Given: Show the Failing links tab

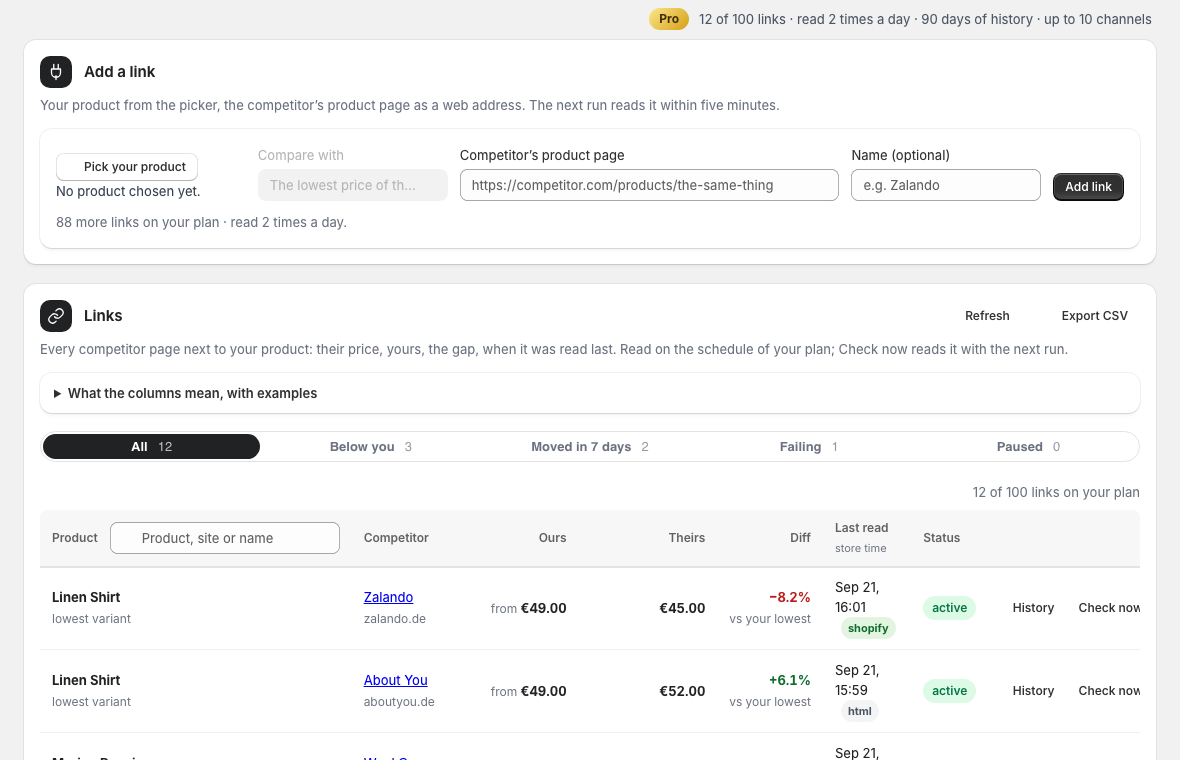Looking at the screenshot, I should (x=808, y=447).
